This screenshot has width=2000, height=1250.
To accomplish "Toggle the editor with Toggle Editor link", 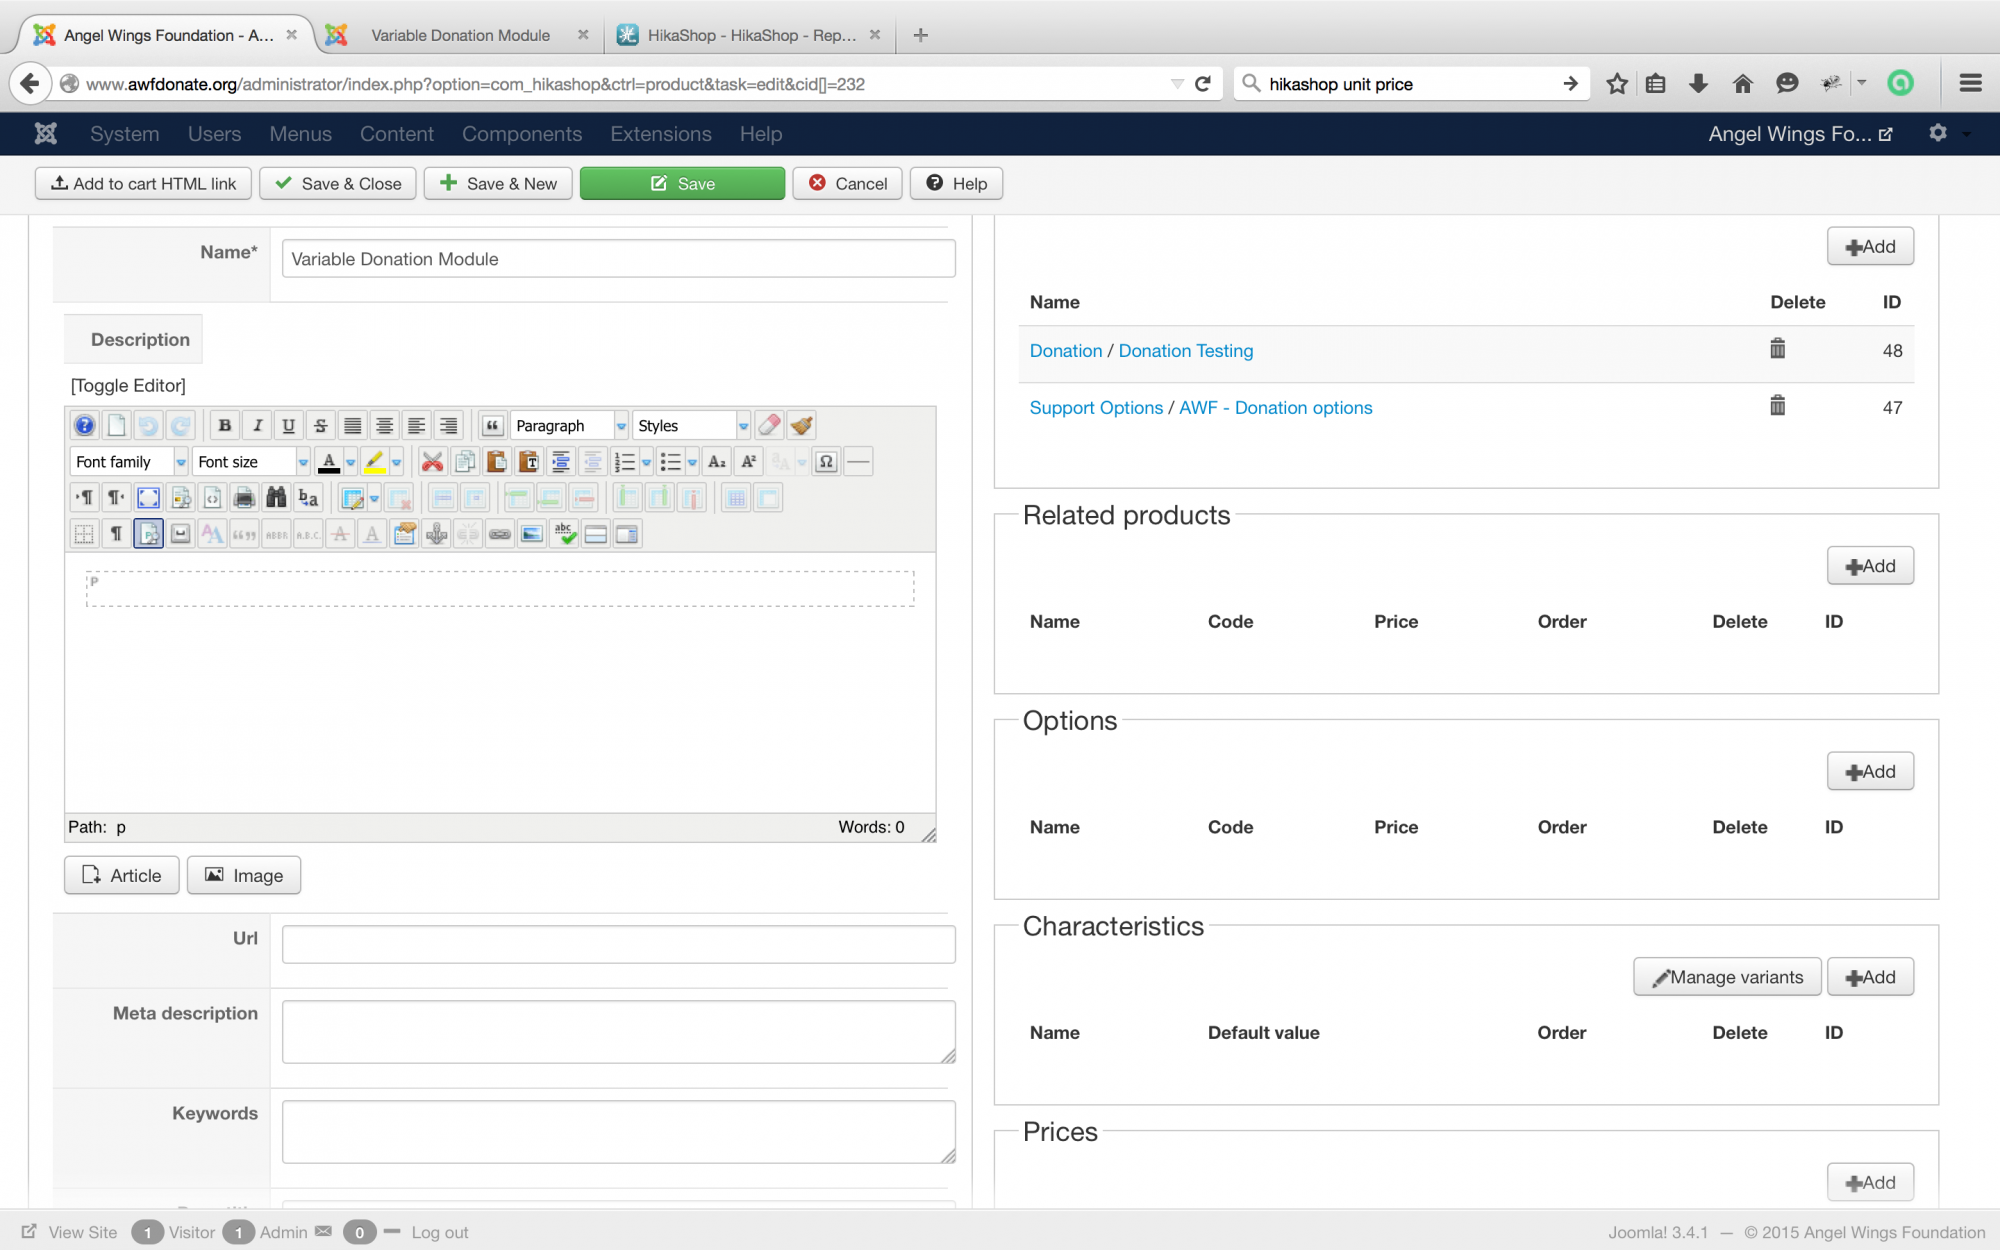I will click(x=128, y=386).
